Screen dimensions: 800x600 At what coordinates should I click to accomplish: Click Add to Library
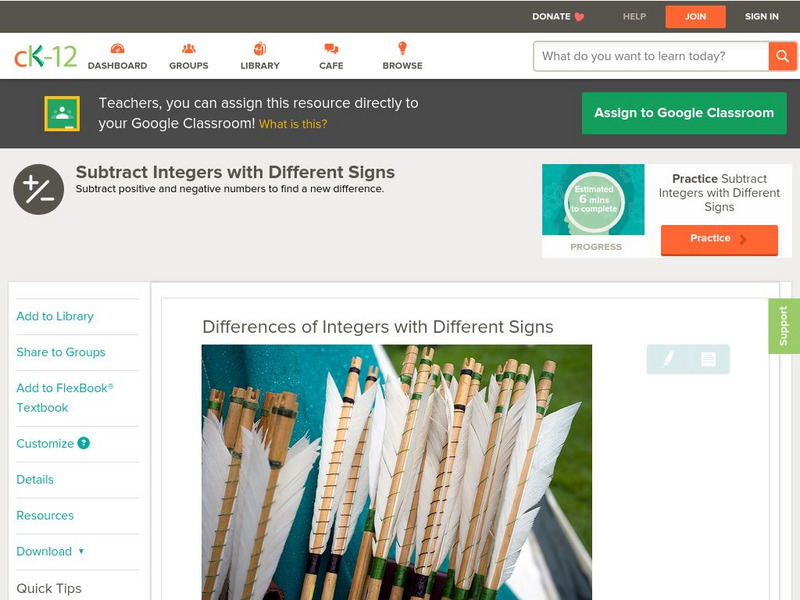click(55, 316)
